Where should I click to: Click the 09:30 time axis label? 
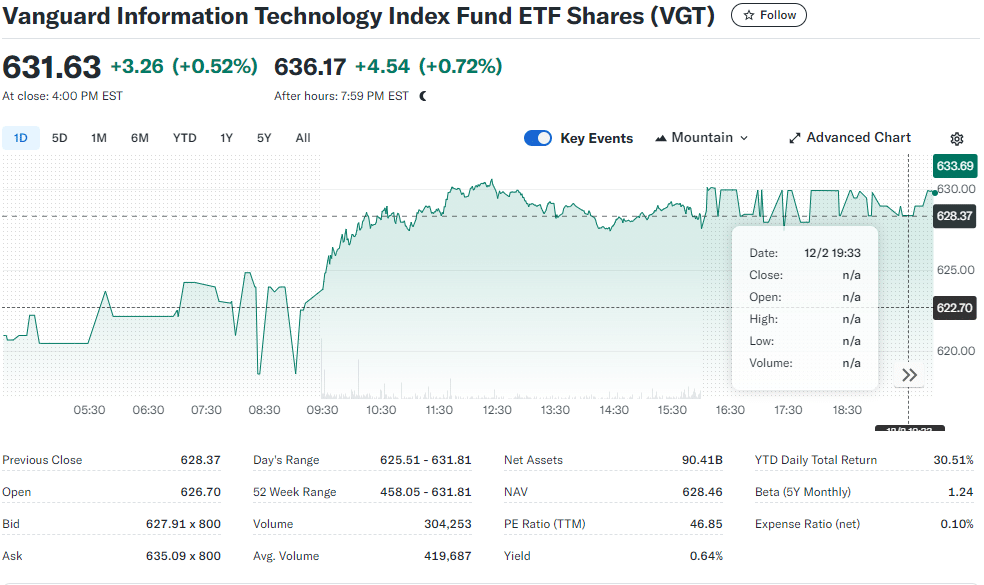click(322, 410)
